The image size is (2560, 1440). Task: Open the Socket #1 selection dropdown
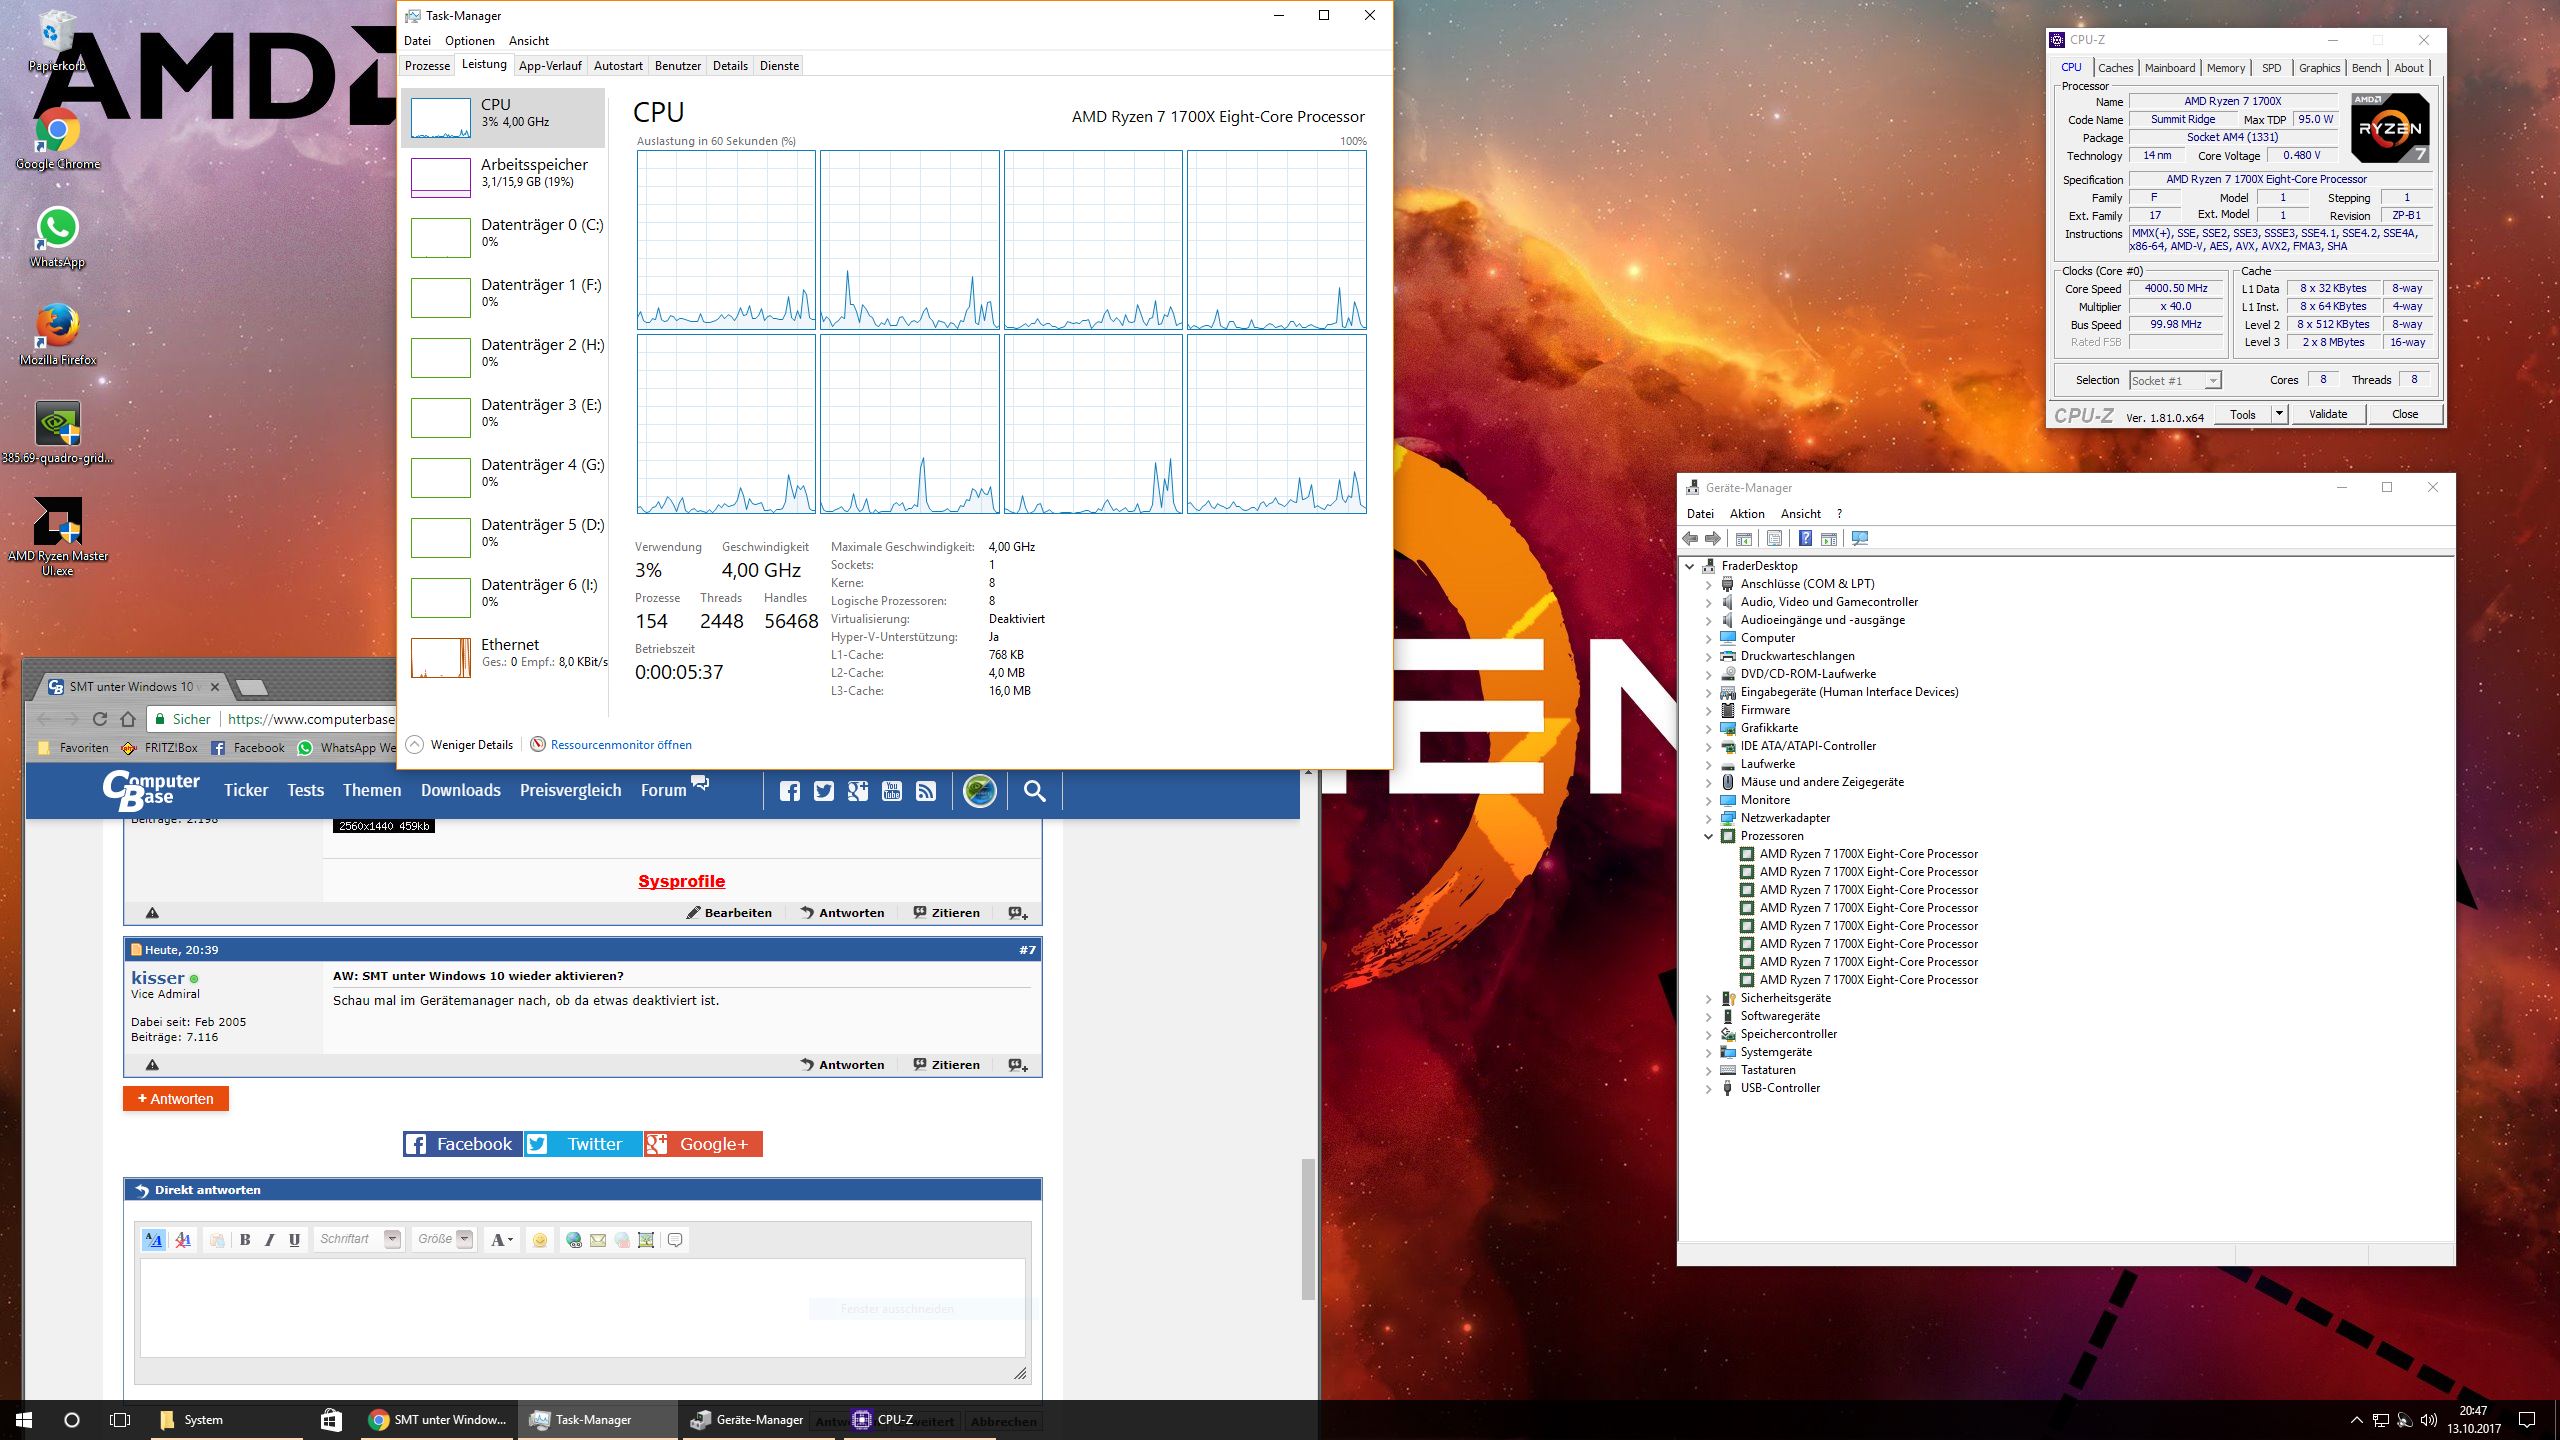(x=2212, y=381)
